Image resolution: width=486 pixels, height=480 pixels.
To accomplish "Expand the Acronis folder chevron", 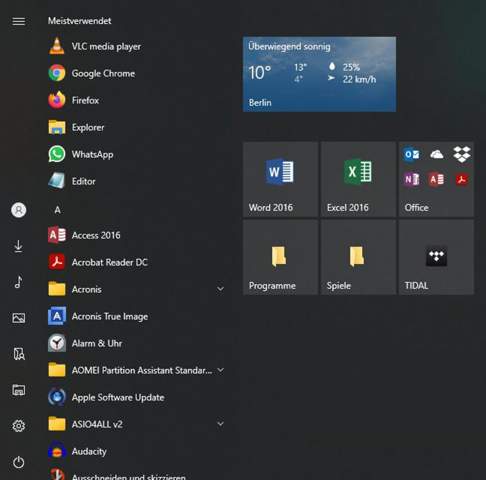I will click(220, 289).
